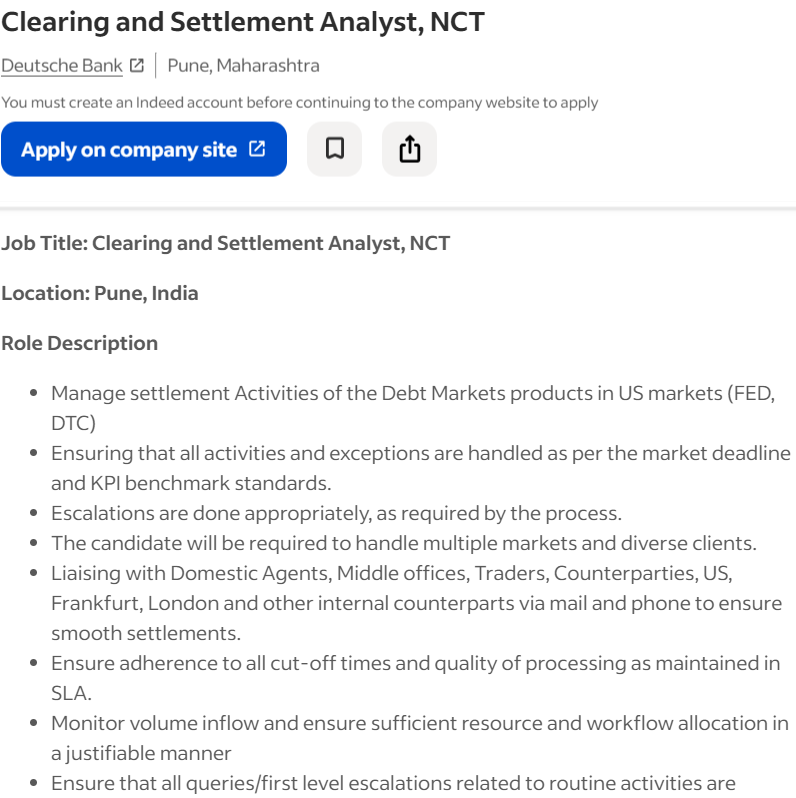Click the Escalations are done appropriately bullet
Viewport: 796px width, 798px height.
click(x=336, y=513)
